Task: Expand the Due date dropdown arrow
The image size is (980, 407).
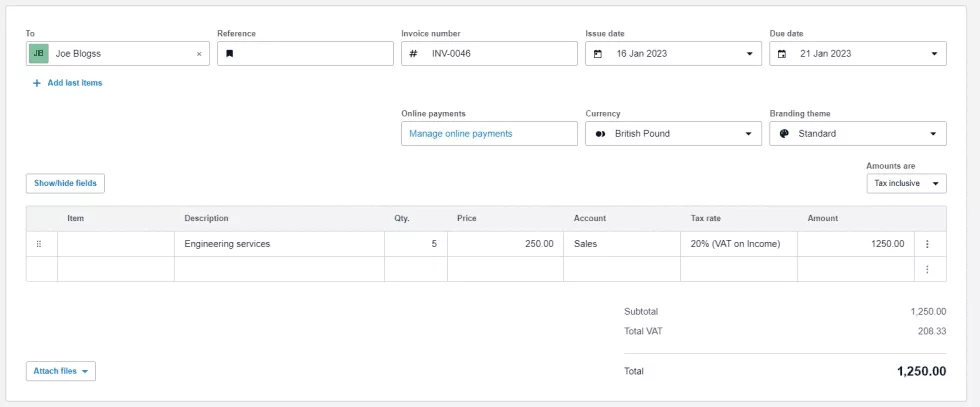Action: click(934, 54)
